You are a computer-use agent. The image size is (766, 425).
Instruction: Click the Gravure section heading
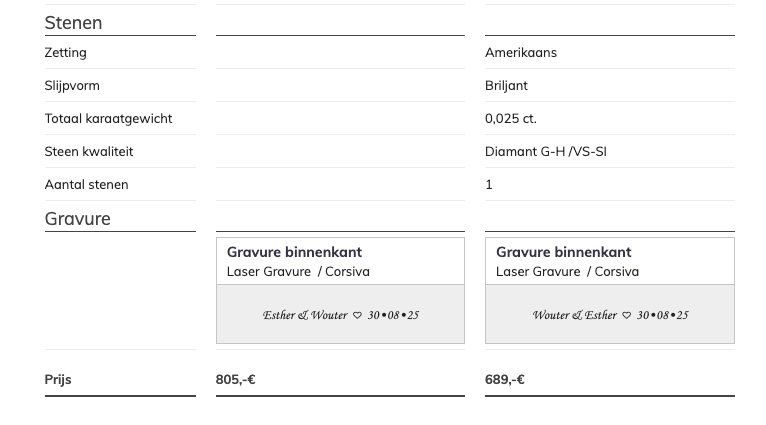[x=77, y=218]
